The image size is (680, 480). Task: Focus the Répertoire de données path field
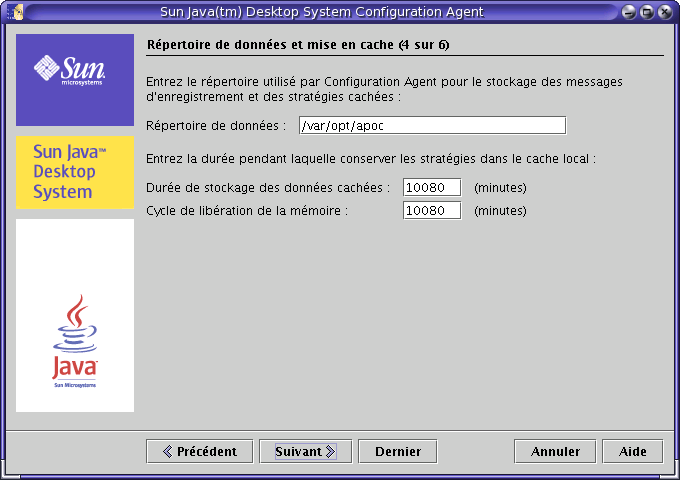(x=432, y=125)
